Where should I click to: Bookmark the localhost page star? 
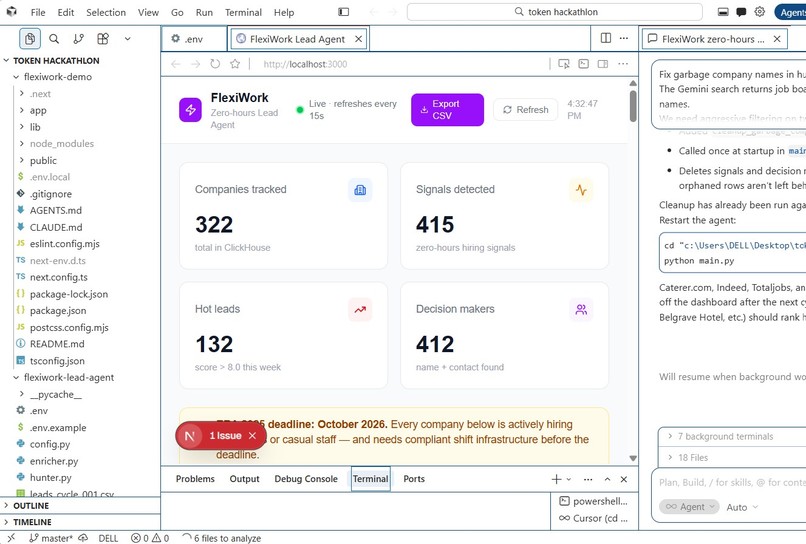click(235, 64)
